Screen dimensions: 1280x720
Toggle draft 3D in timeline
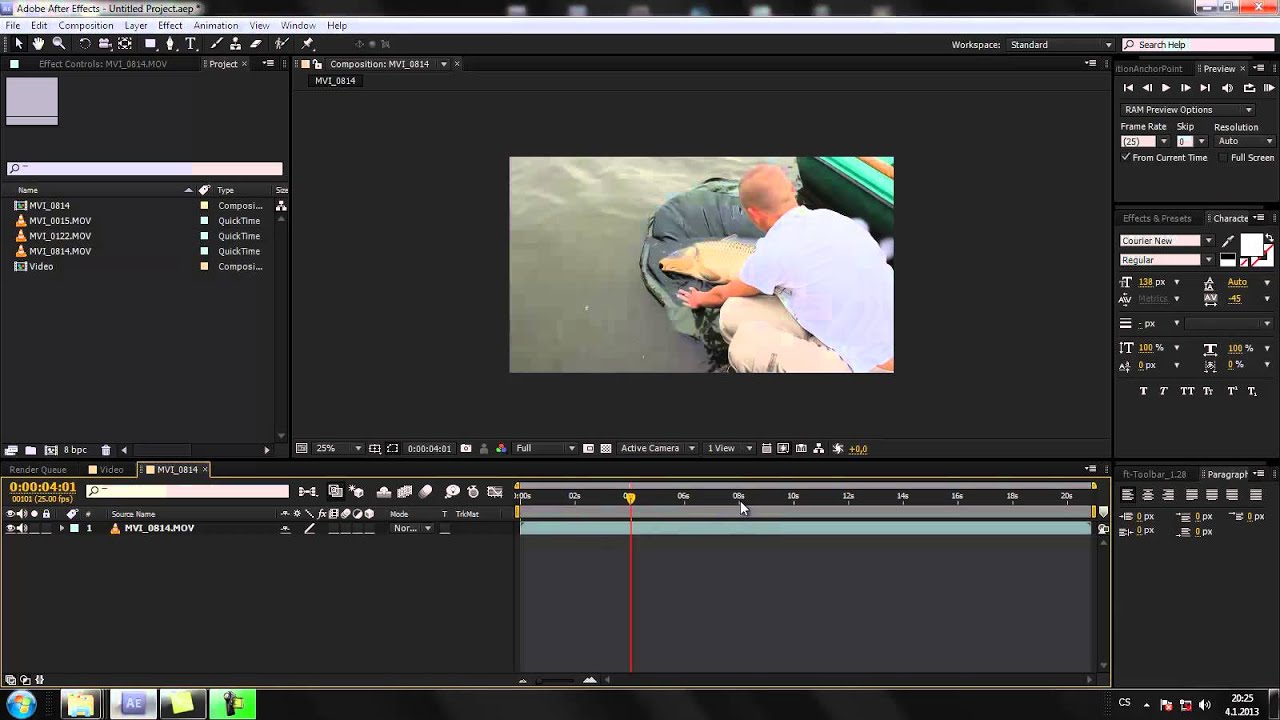[356, 491]
